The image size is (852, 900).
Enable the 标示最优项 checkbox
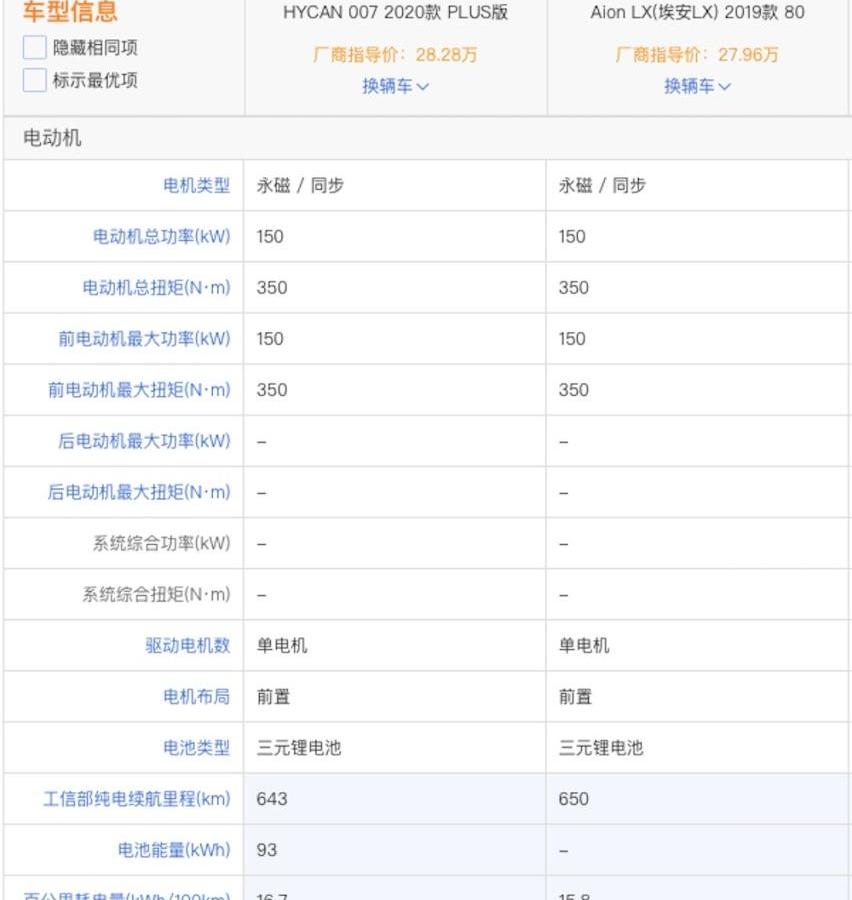(x=34, y=80)
